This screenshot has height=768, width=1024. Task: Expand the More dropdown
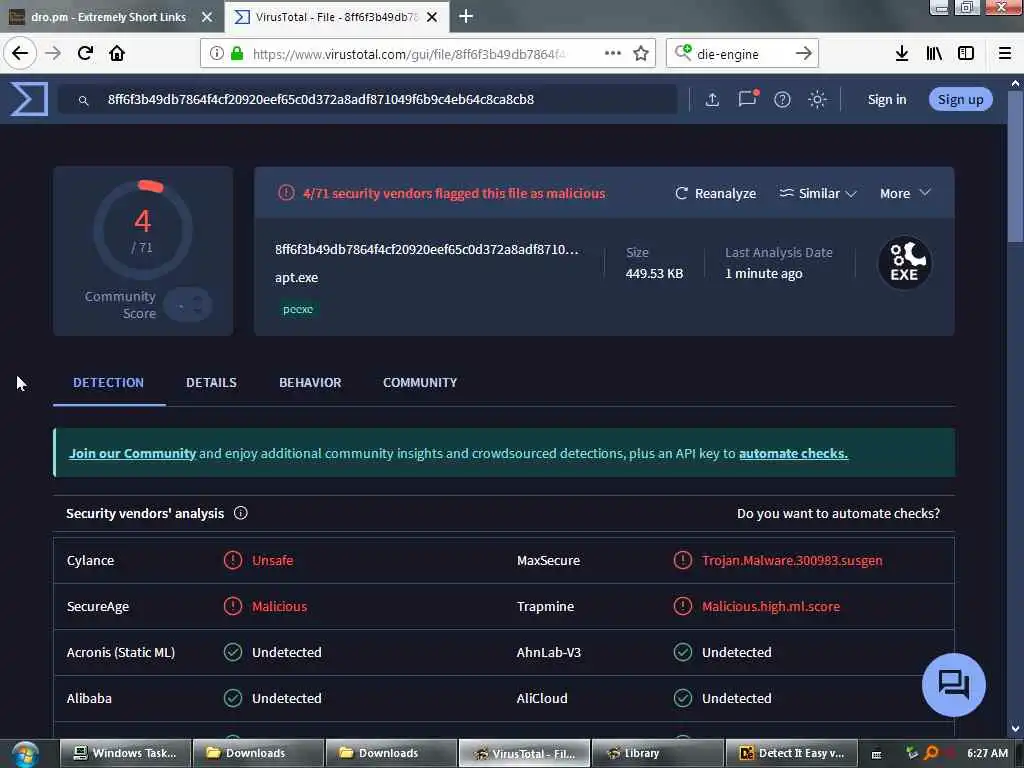coord(904,193)
